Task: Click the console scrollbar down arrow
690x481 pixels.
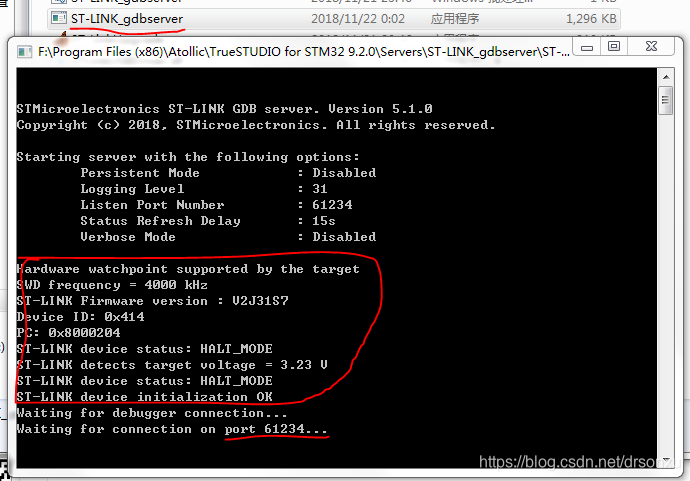Action: tap(666, 461)
